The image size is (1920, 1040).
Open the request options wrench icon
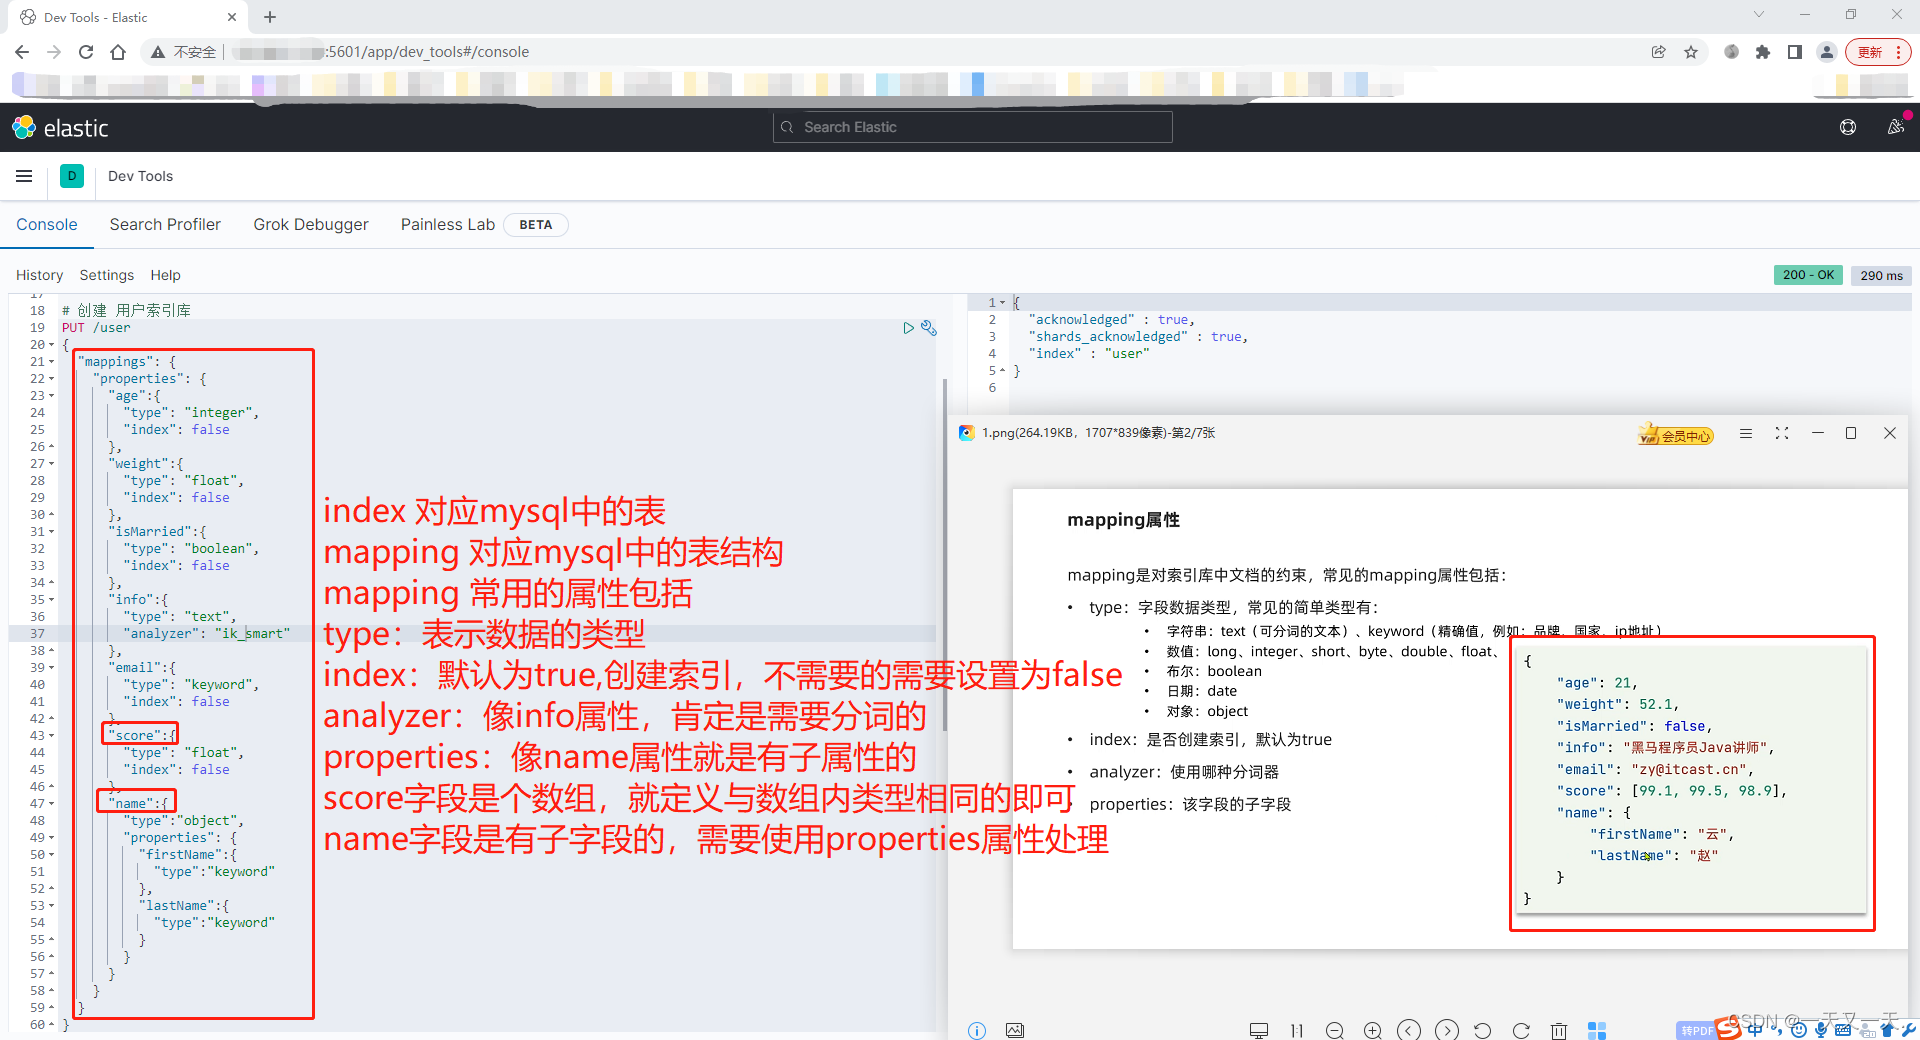(x=929, y=327)
